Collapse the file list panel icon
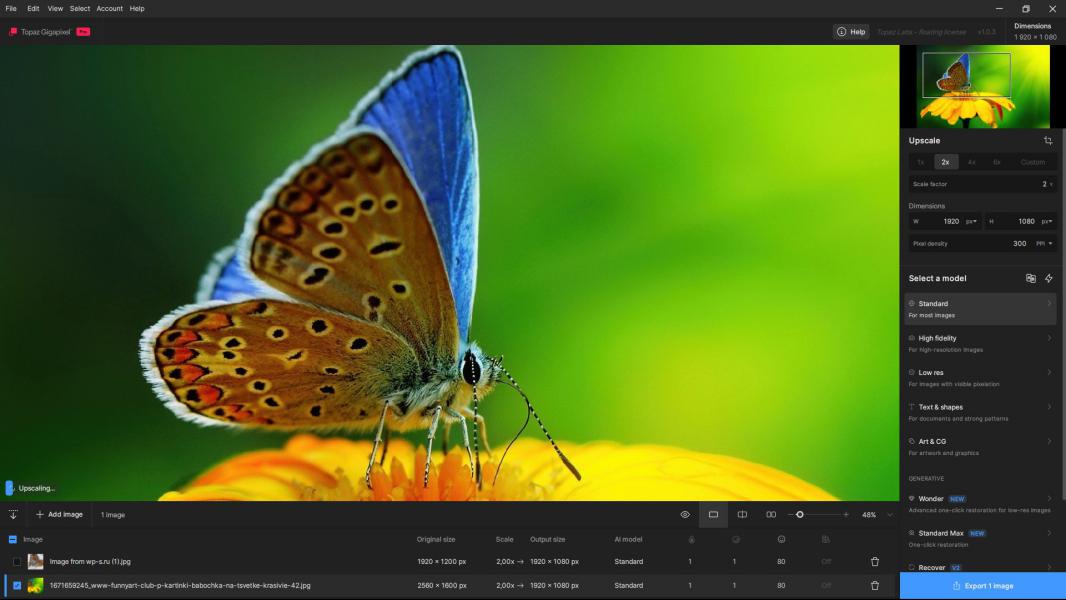The width and height of the screenshot is (1066, 600). [x=13, y=515]
